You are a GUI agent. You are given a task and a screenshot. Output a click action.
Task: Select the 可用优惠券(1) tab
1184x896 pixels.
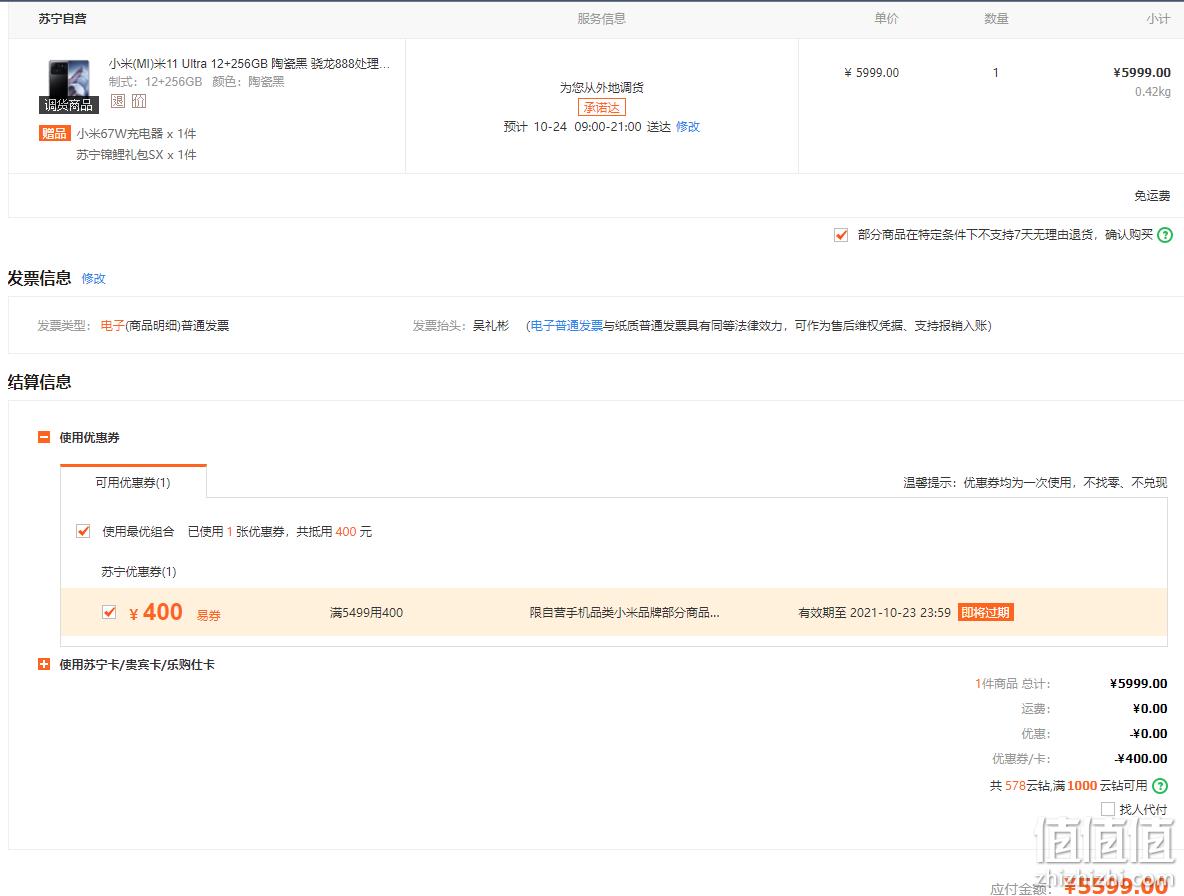[x=133, y=482]
